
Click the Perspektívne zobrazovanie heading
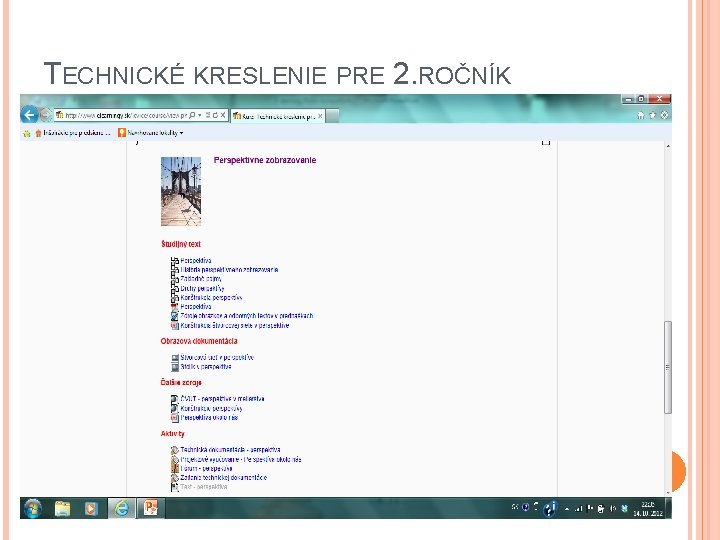(x=265, y=160)
